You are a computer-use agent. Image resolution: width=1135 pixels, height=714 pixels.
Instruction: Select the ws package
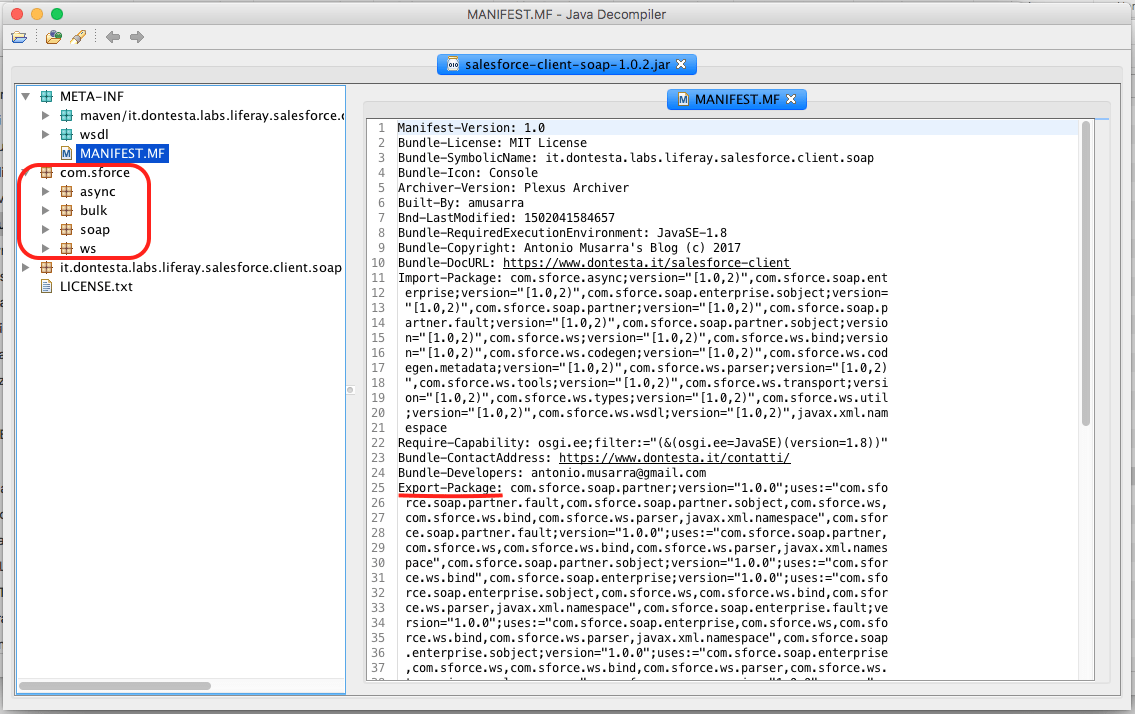tap(88, 248)
